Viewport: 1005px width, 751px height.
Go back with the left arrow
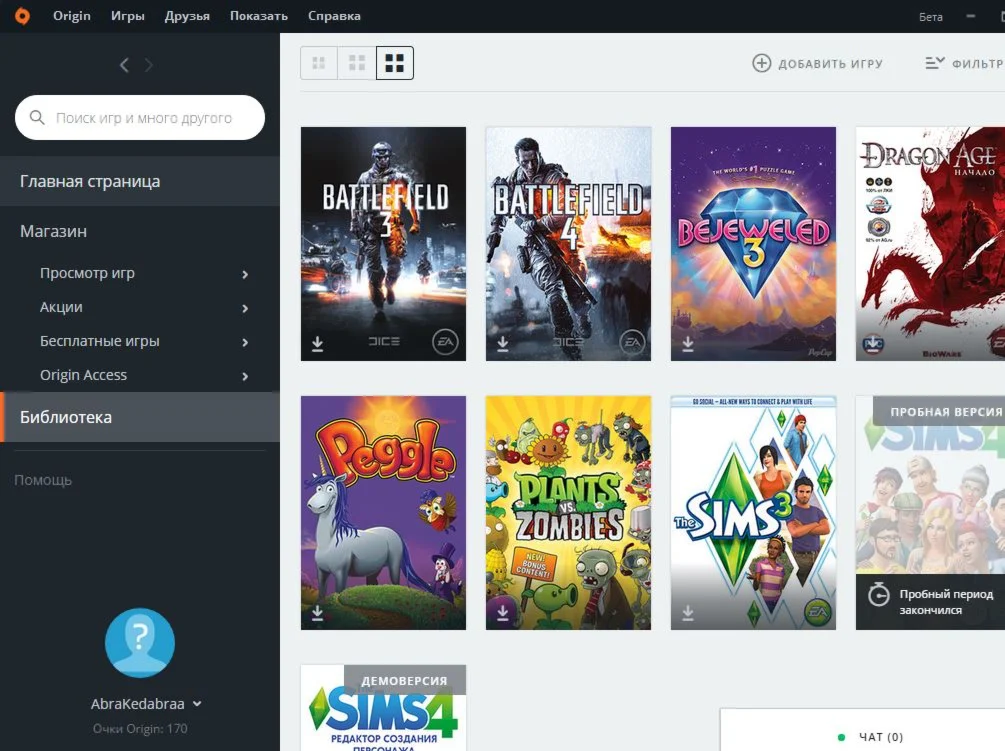(124, 65)
